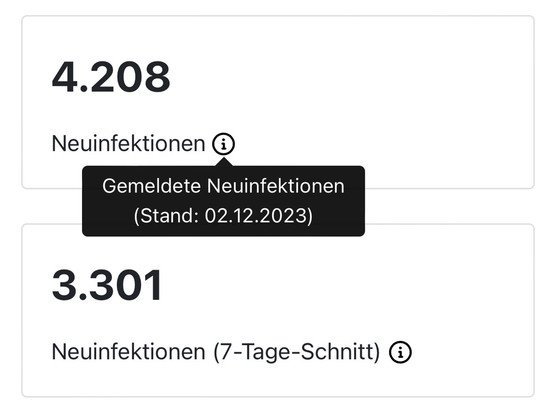
Task: Click the top card's right edge area
Action: [x=528, y=102]
